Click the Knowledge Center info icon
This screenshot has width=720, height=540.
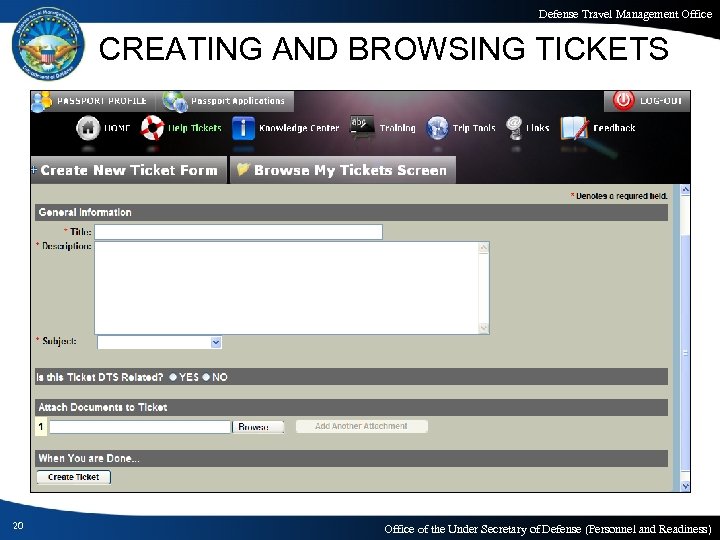(x=243, y=128)
